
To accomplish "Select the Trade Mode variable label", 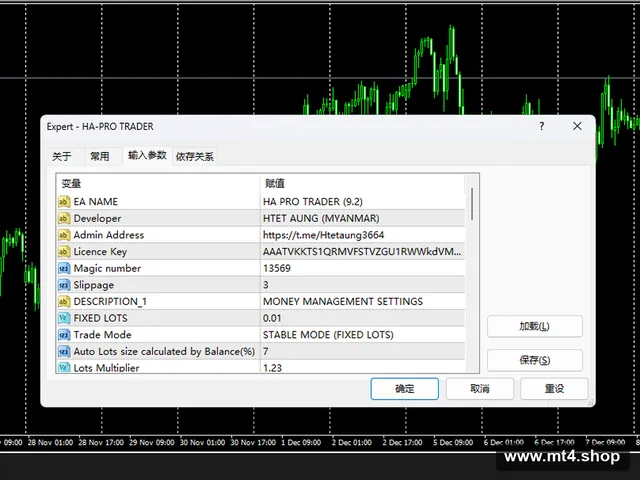I will tap(102, 335).
